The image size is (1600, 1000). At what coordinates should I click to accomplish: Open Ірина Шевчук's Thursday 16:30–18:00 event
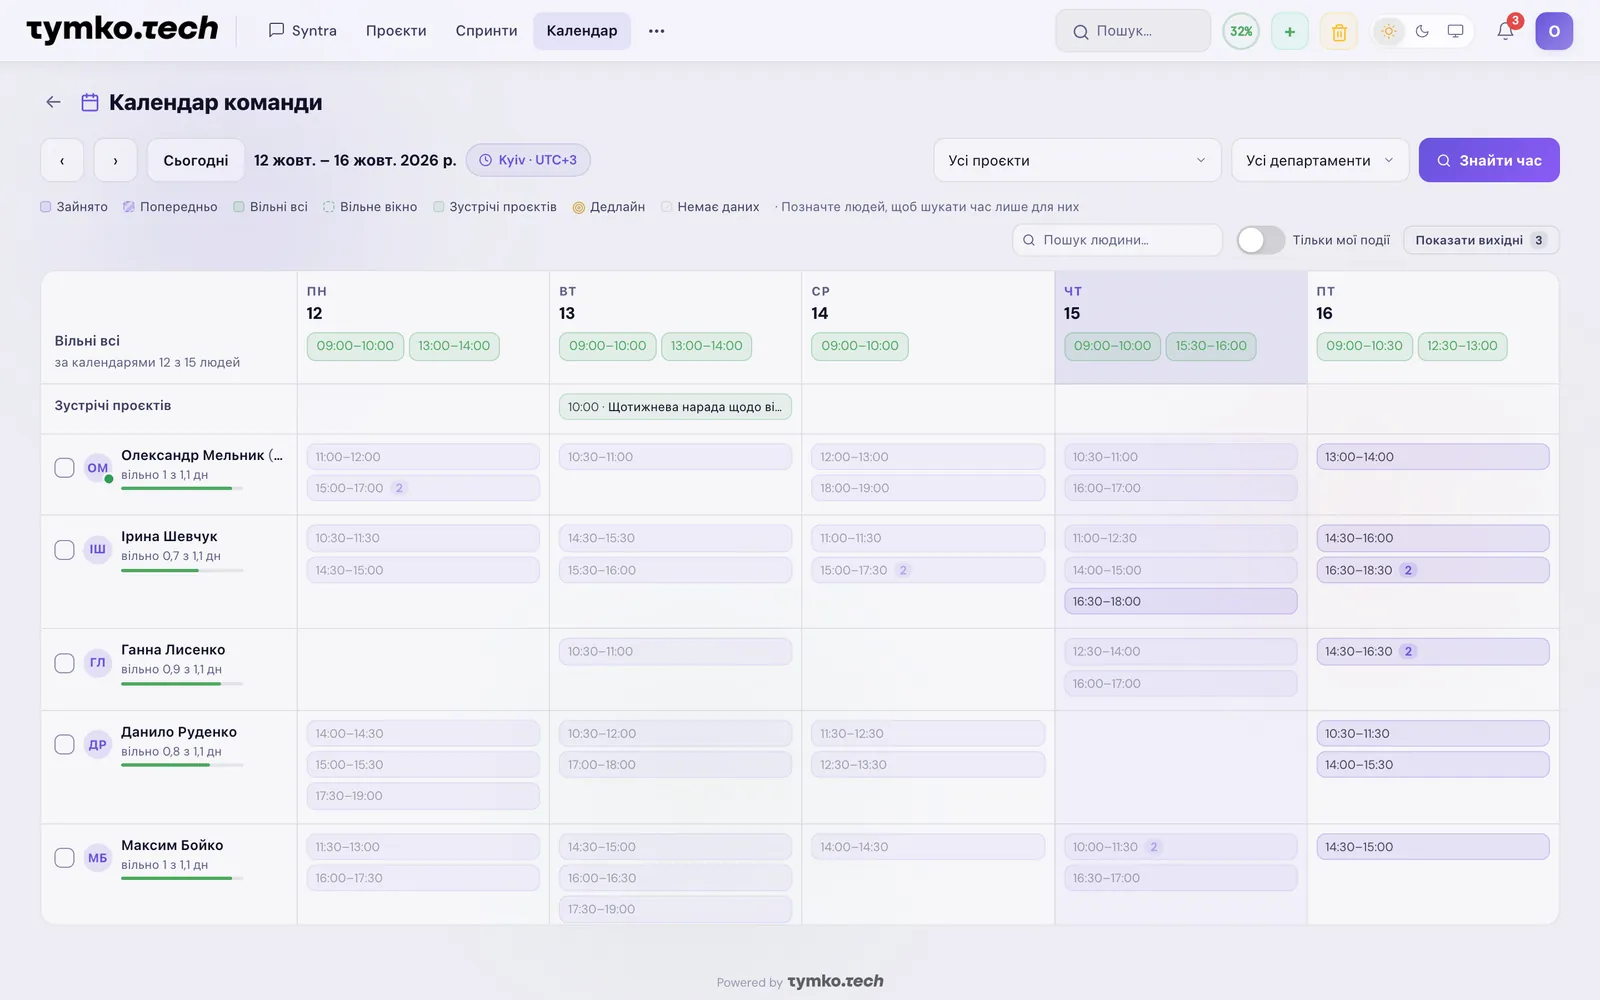(1181, 601)
